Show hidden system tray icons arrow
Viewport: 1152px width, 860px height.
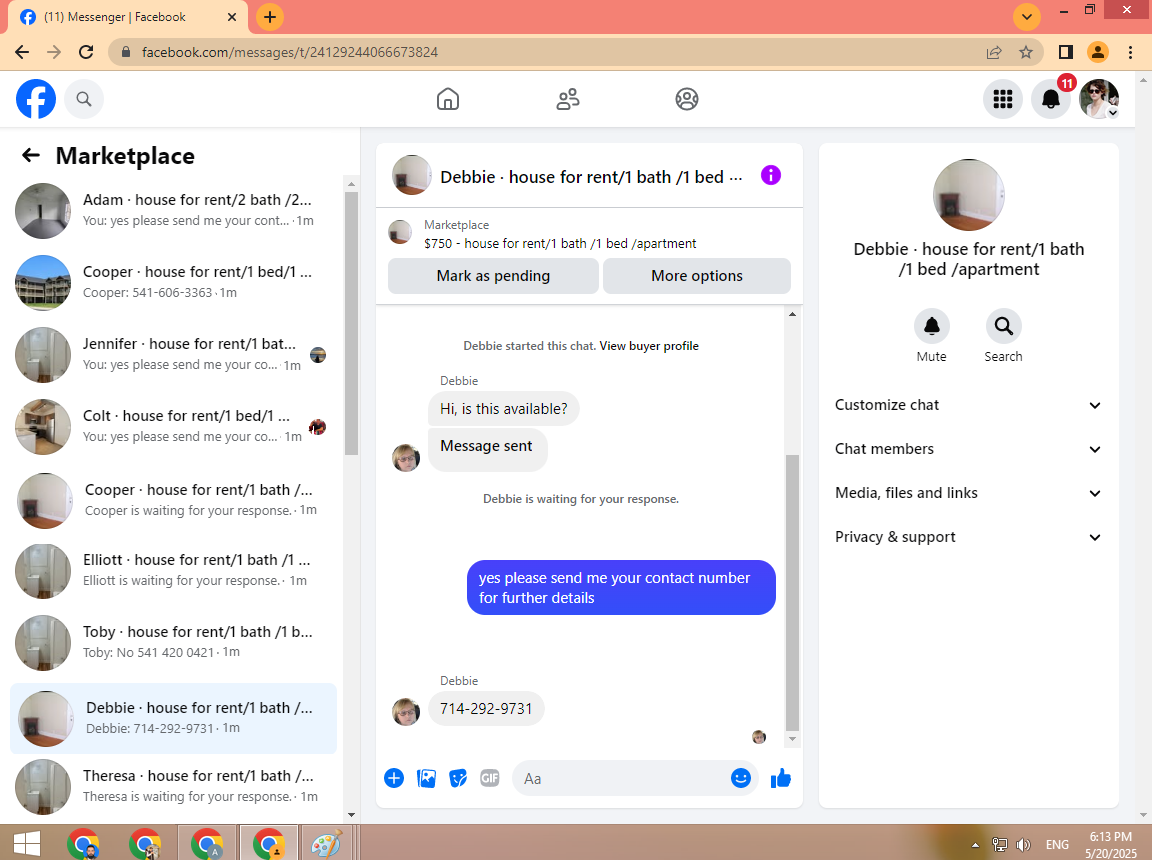pos(975,845)
